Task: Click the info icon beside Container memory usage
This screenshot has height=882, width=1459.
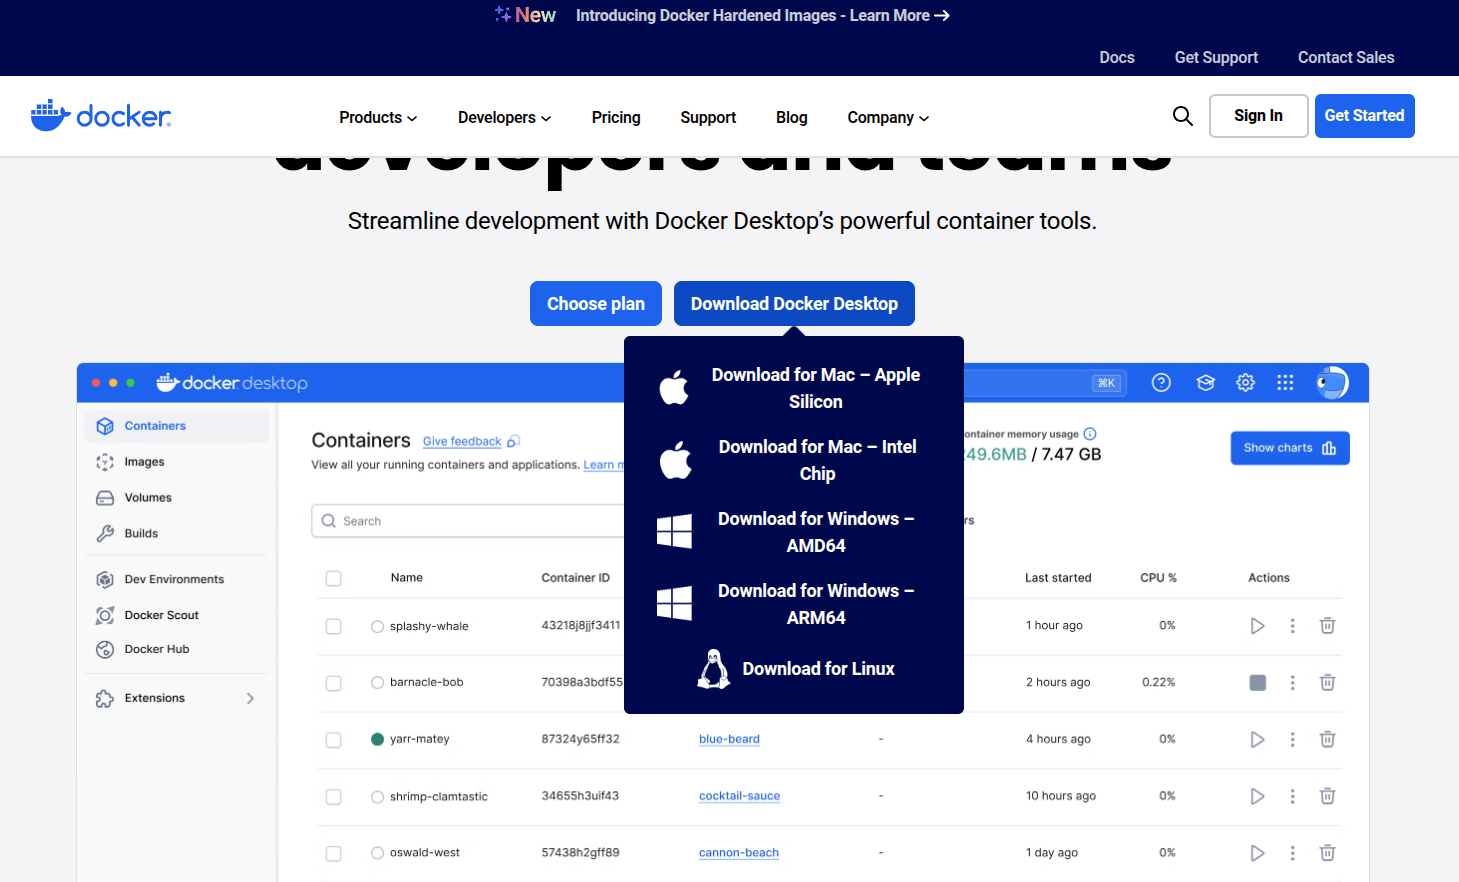Action: point(1090,434)
